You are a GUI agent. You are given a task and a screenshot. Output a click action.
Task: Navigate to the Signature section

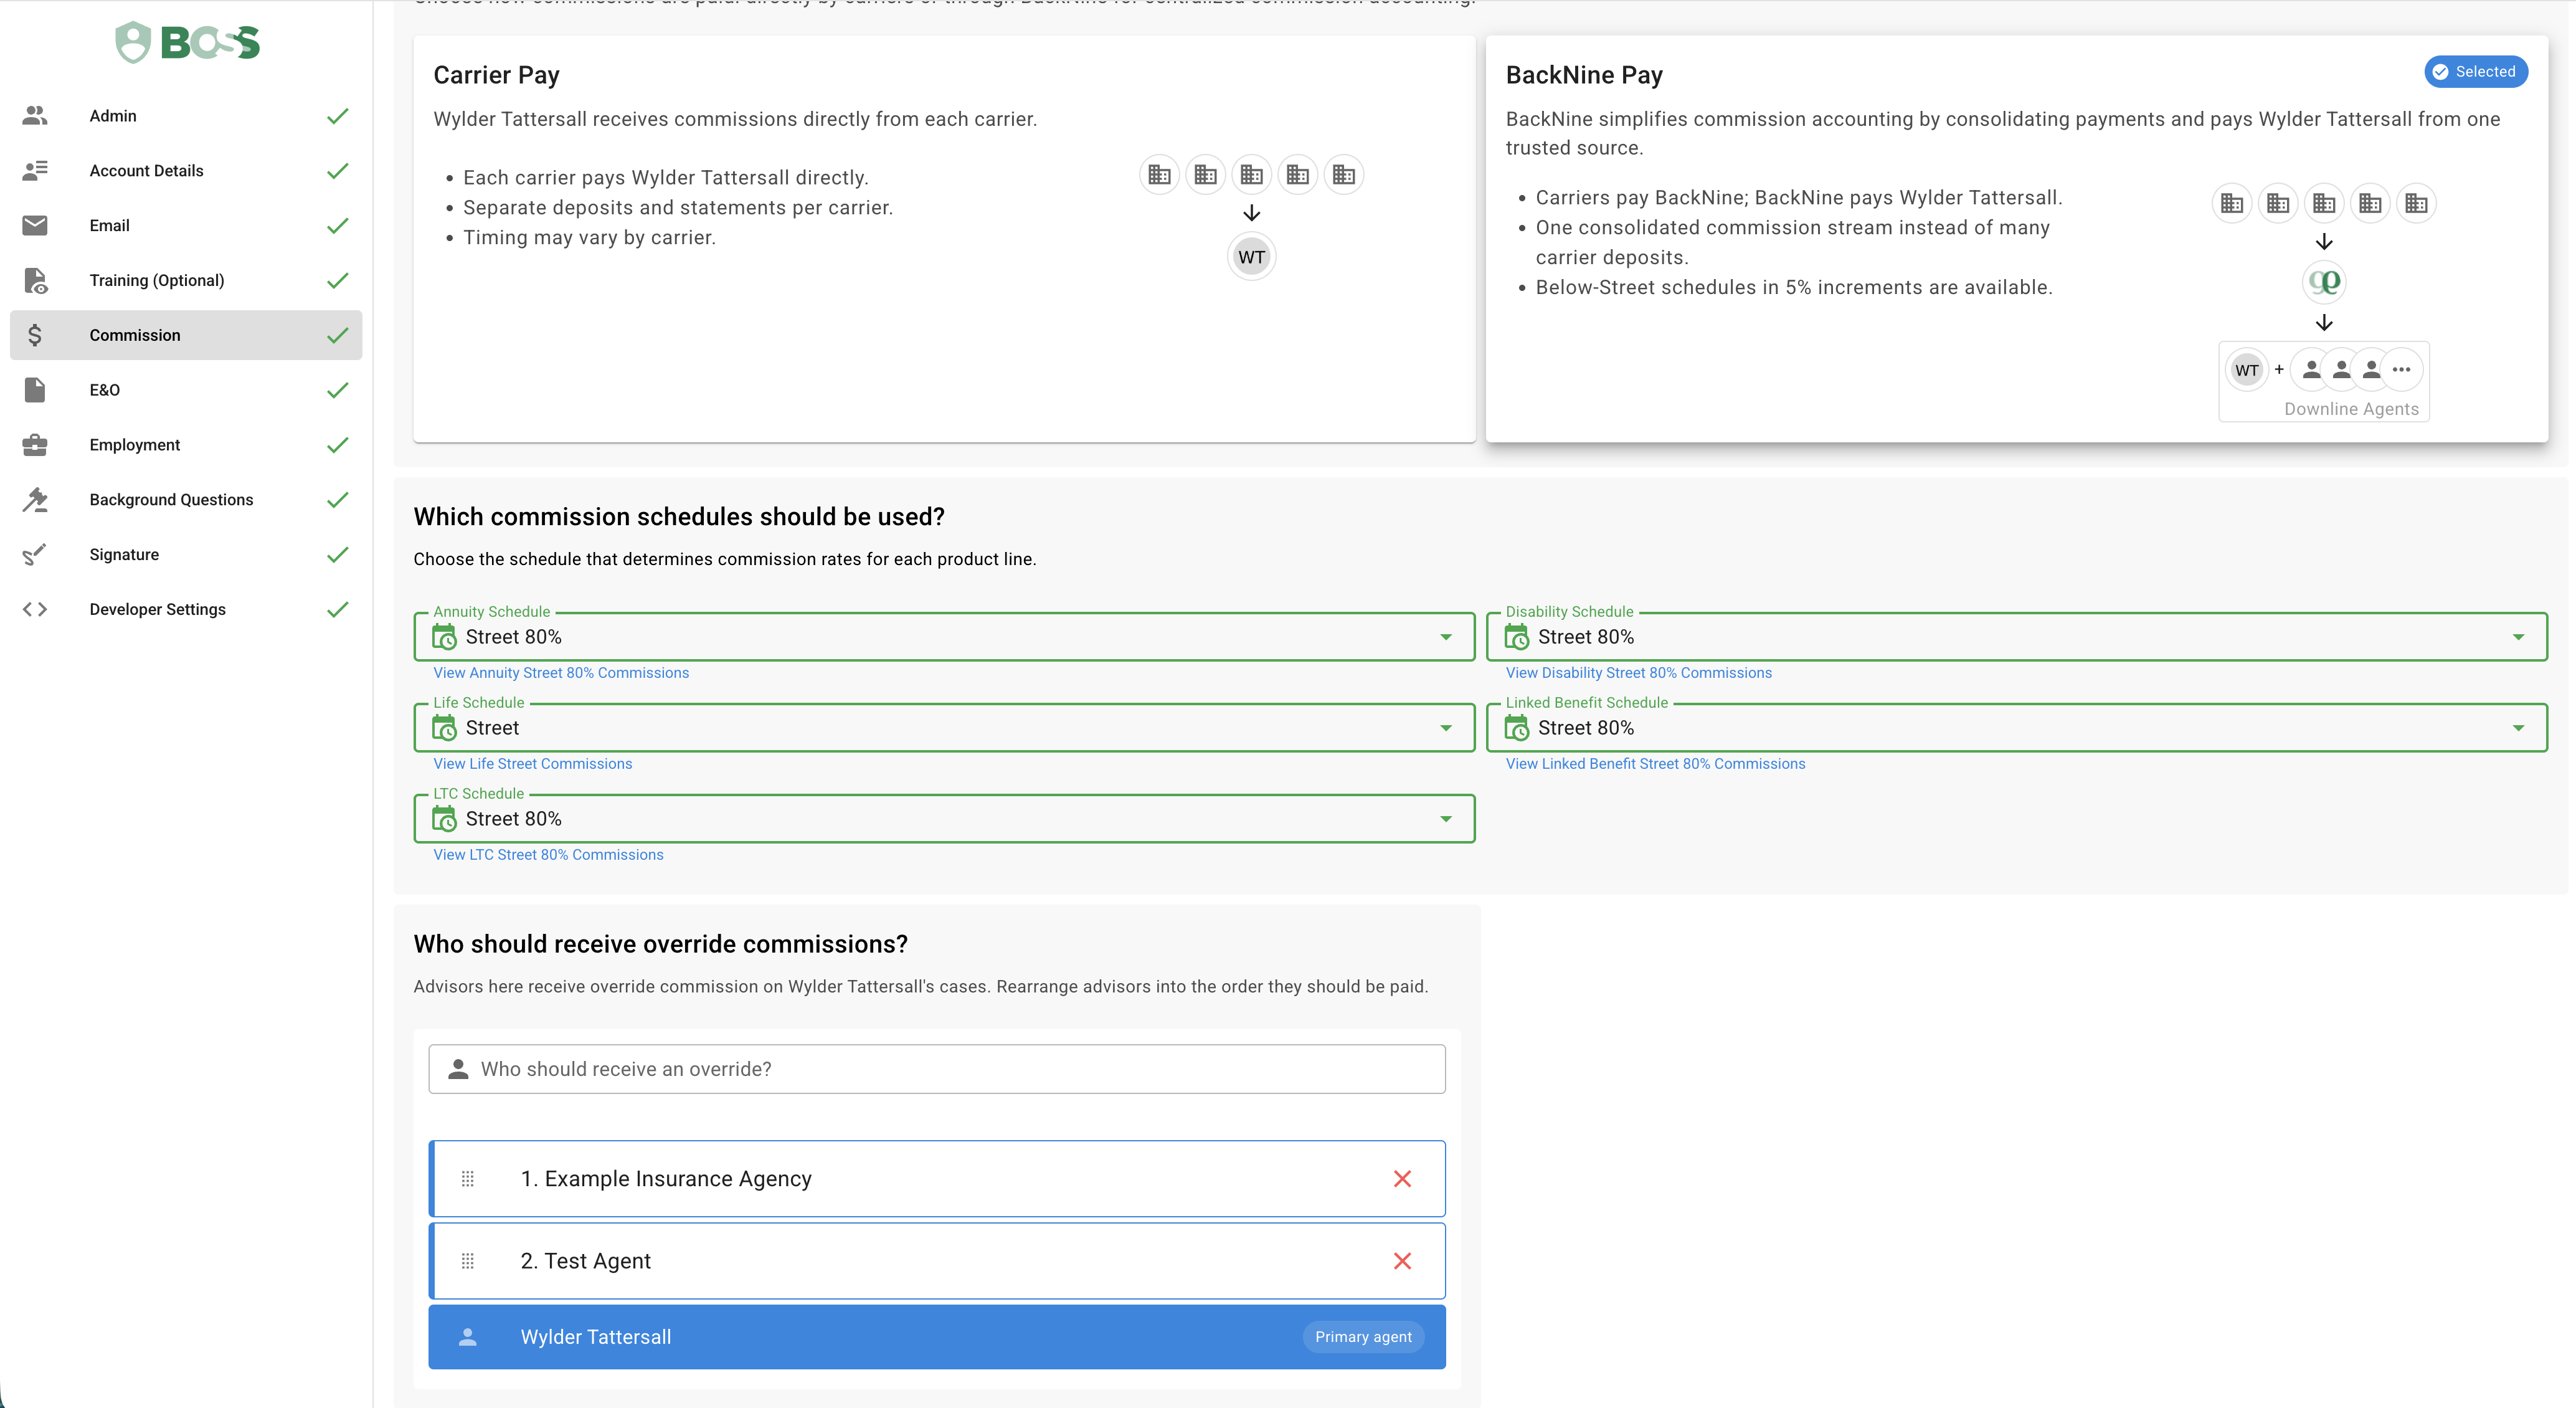(x=186, y=555)
